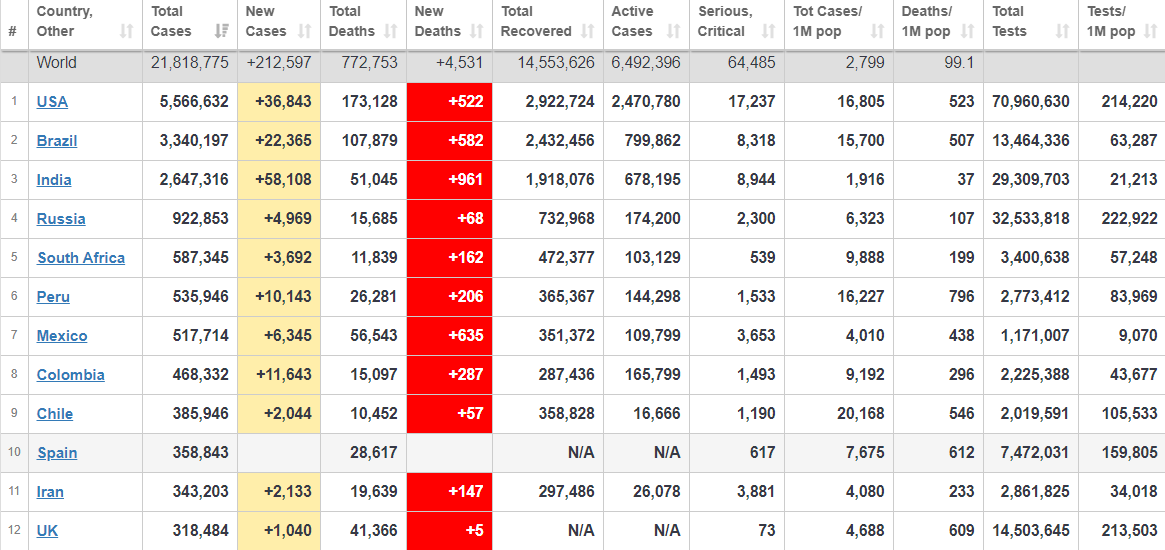Select World new deaths +4,531

tap(461, 63)
